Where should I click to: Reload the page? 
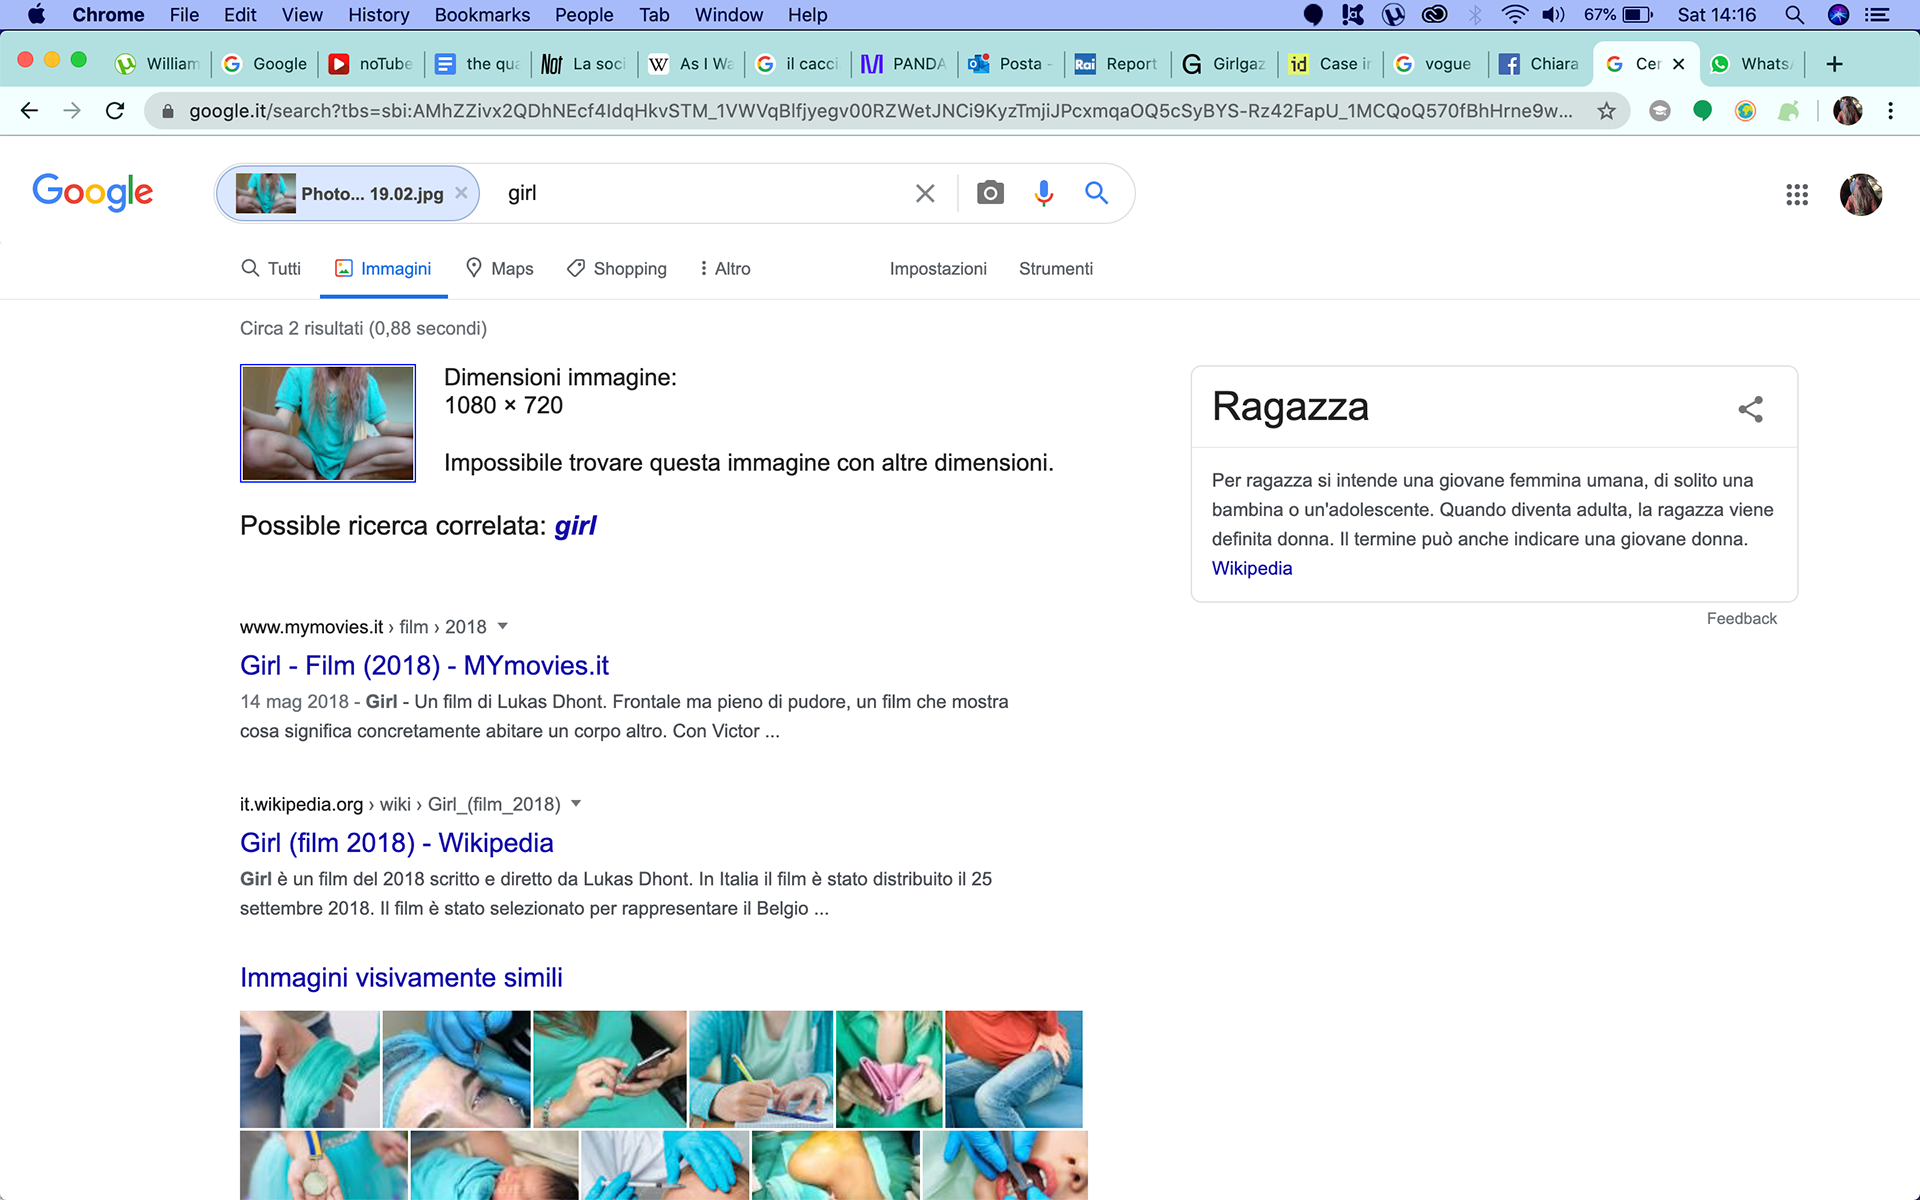click(x=115, y=111)
